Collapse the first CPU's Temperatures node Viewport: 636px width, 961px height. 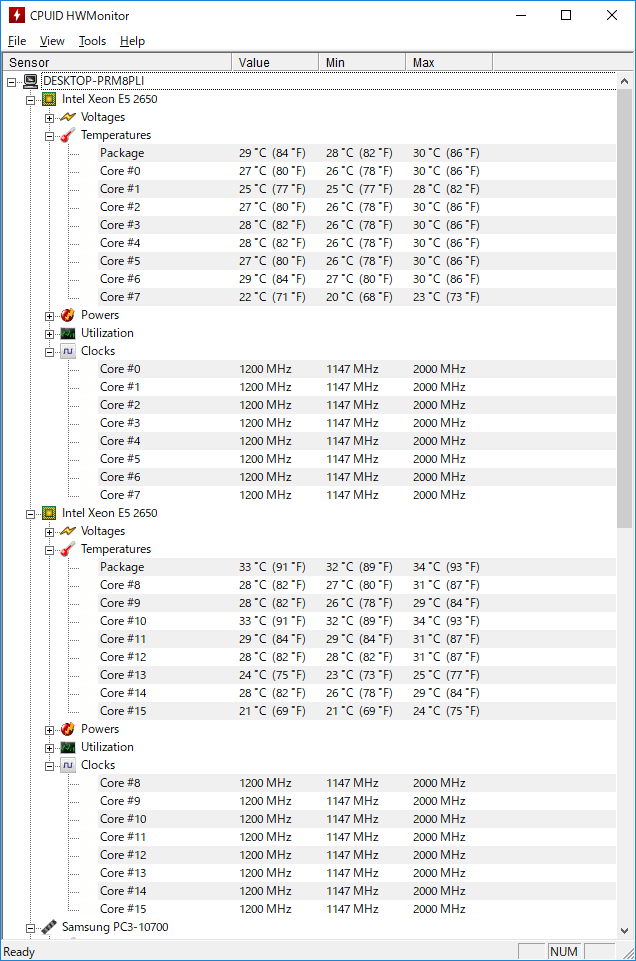[x=50, y=136]
